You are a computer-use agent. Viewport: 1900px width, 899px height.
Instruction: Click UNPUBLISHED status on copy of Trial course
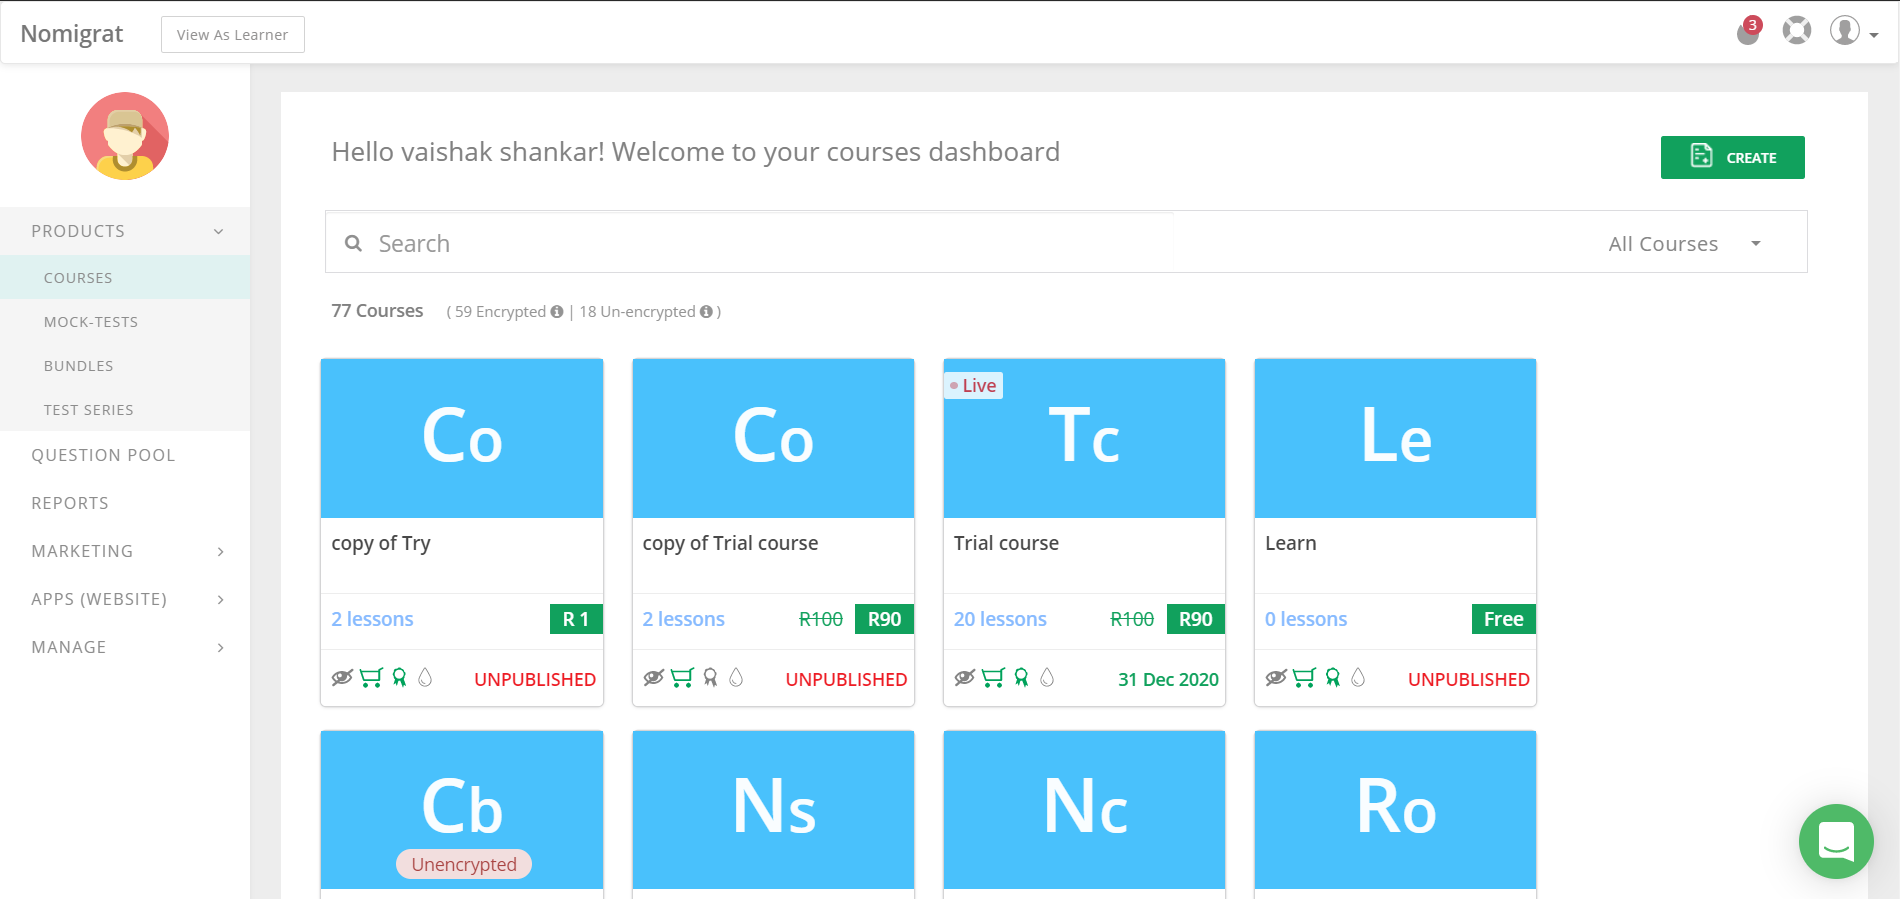846,679
